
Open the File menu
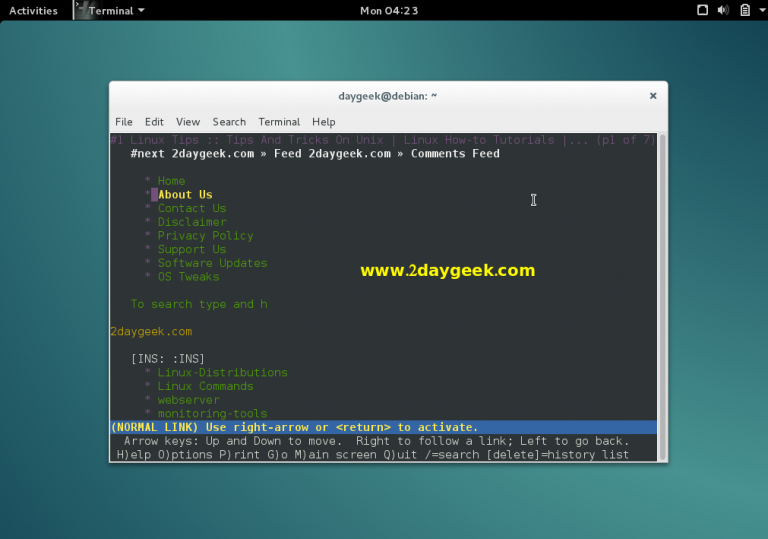pyautogui.click(x=124, y=122)
